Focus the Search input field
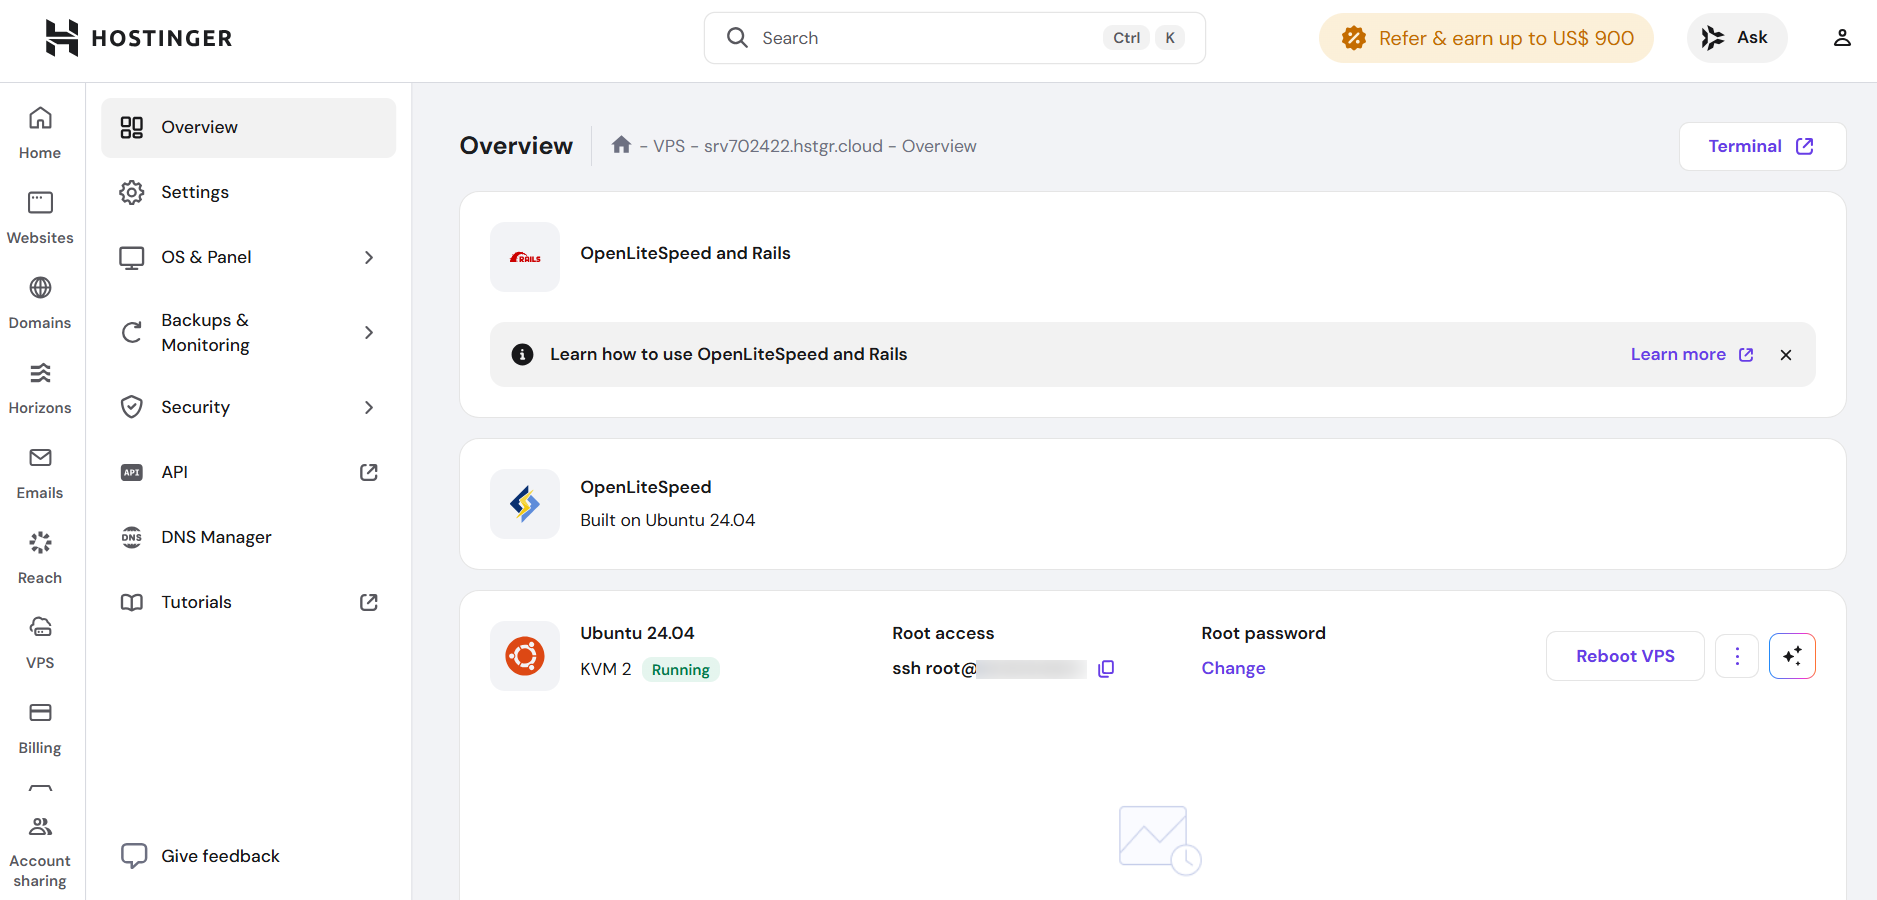Image resolution: width=1877 pixels, height=900 pixels. 955,38
